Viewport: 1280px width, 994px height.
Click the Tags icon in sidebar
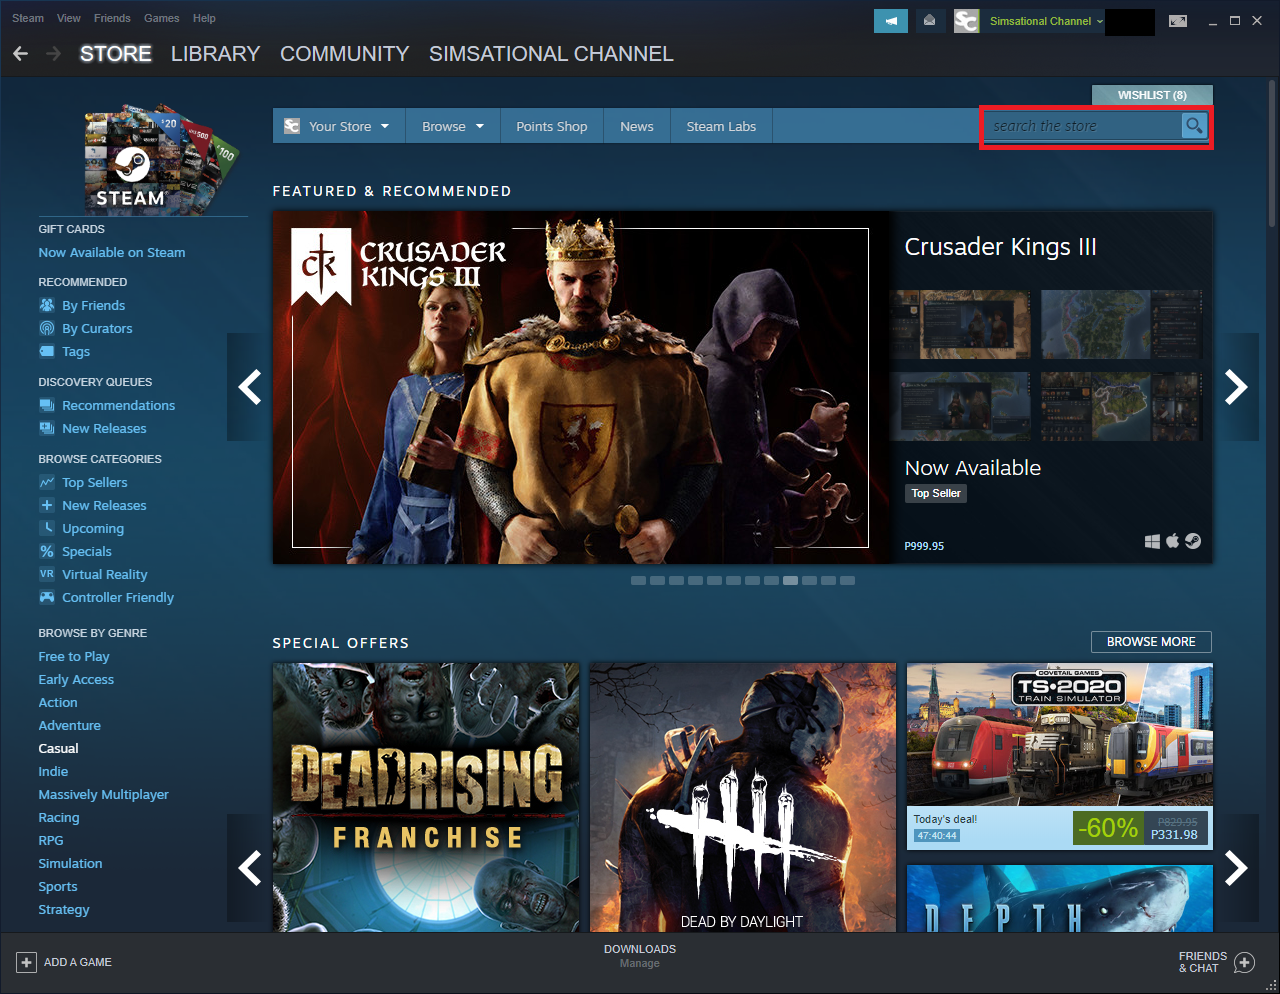click(x=47, y=351)
